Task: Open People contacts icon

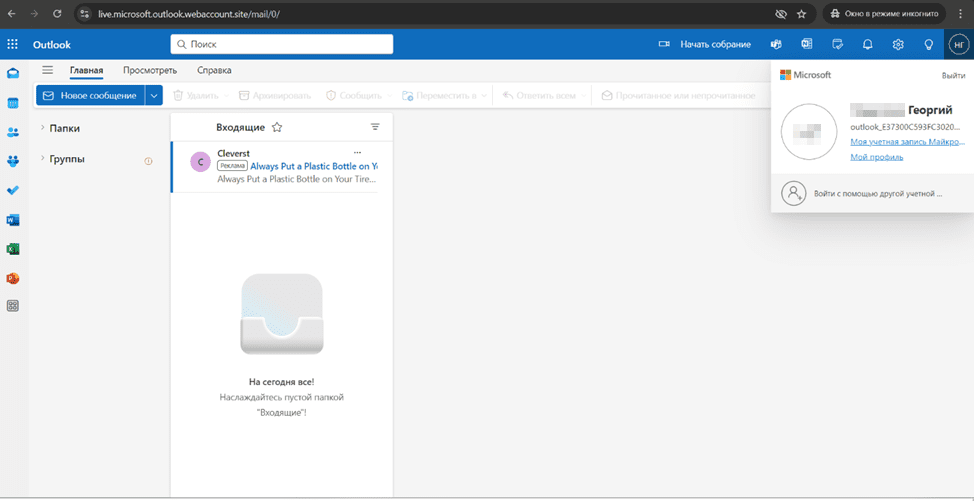Action: (12, 132)
